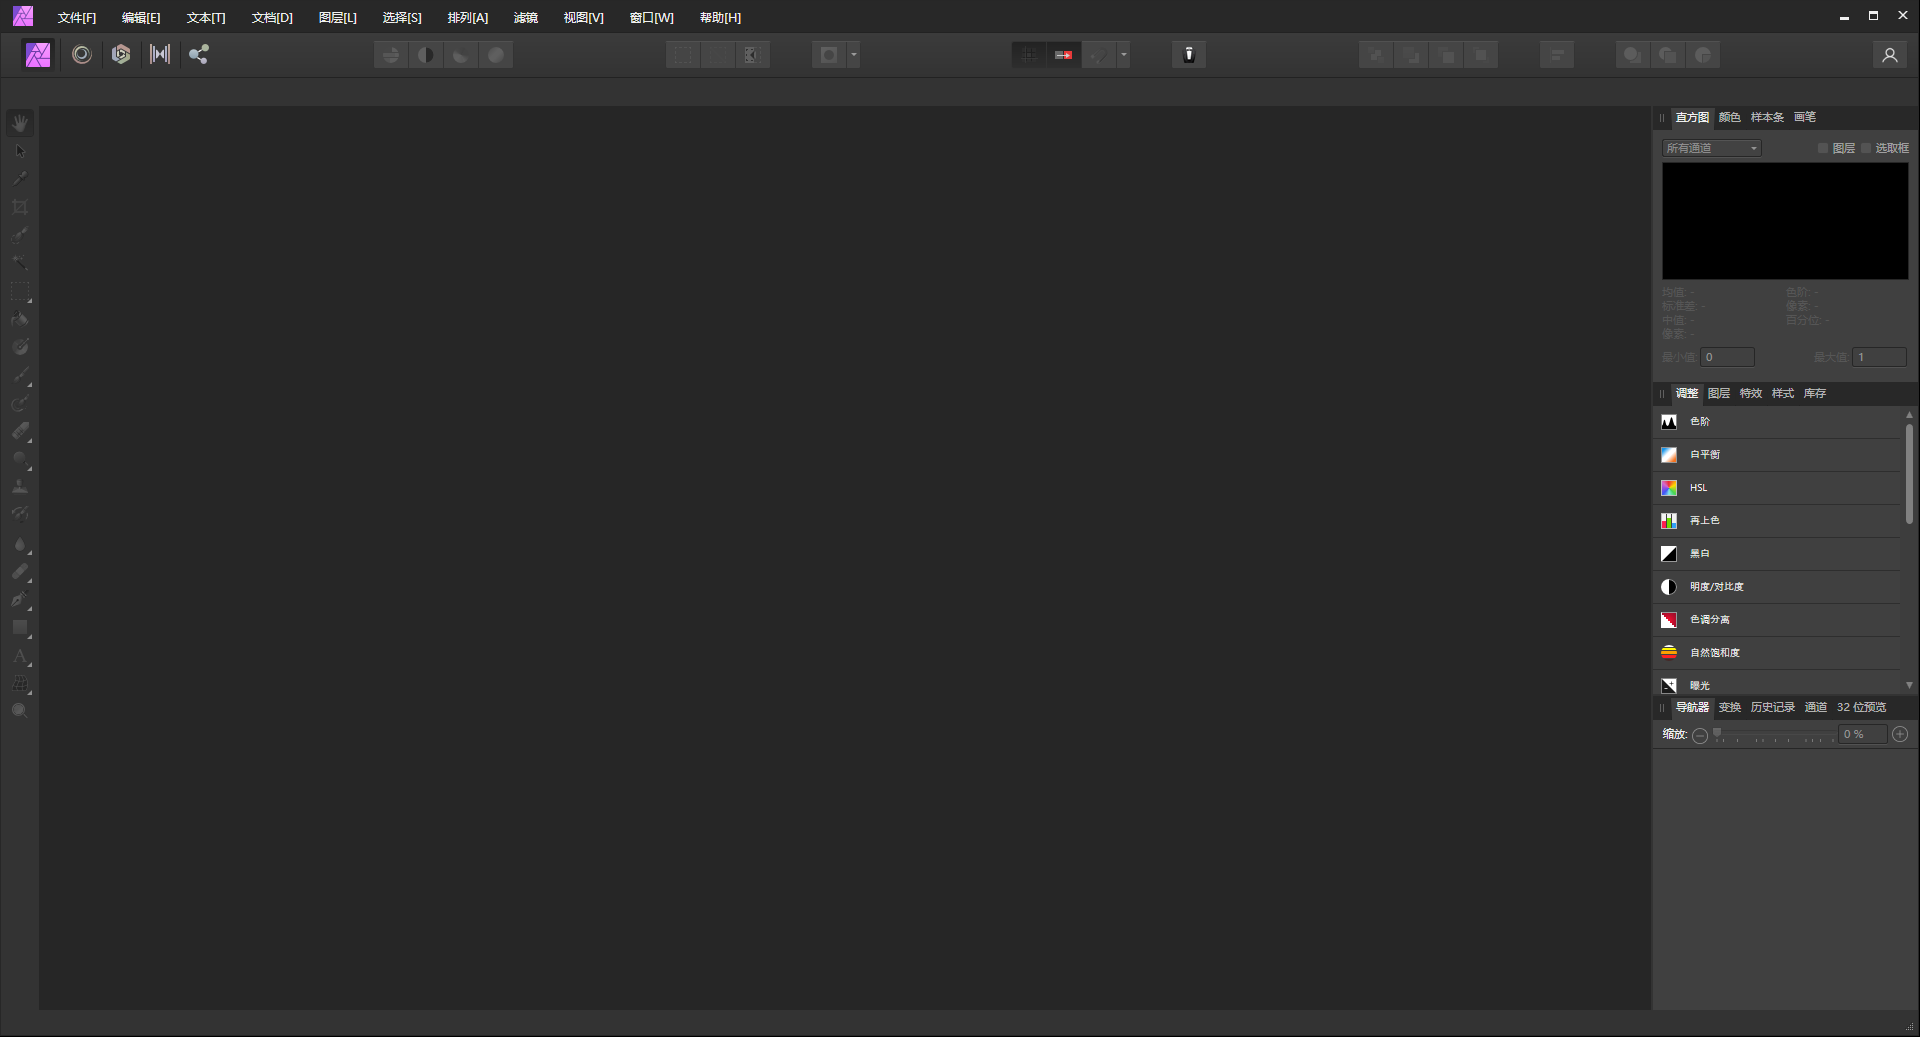Pick the Paint Brush tool
This screenshot has width=1920, height=1037.
[x=20, y=375]
